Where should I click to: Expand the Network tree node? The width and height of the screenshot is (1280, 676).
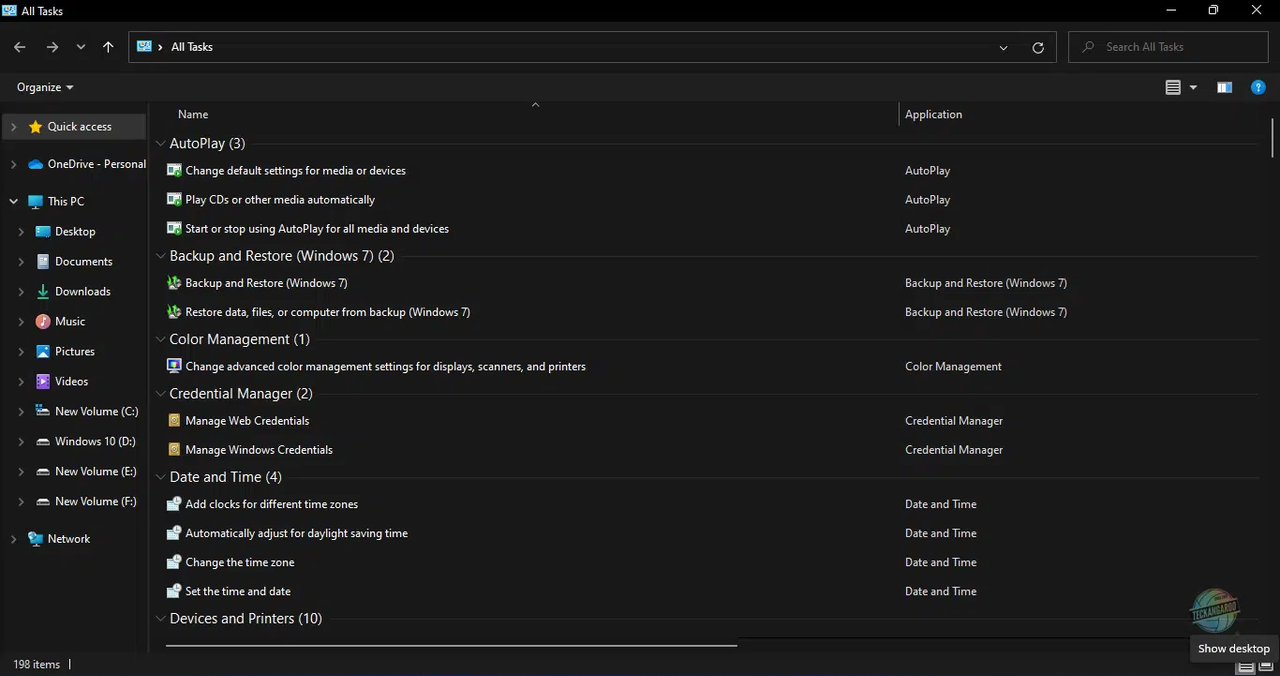click(x=13, y=538)
